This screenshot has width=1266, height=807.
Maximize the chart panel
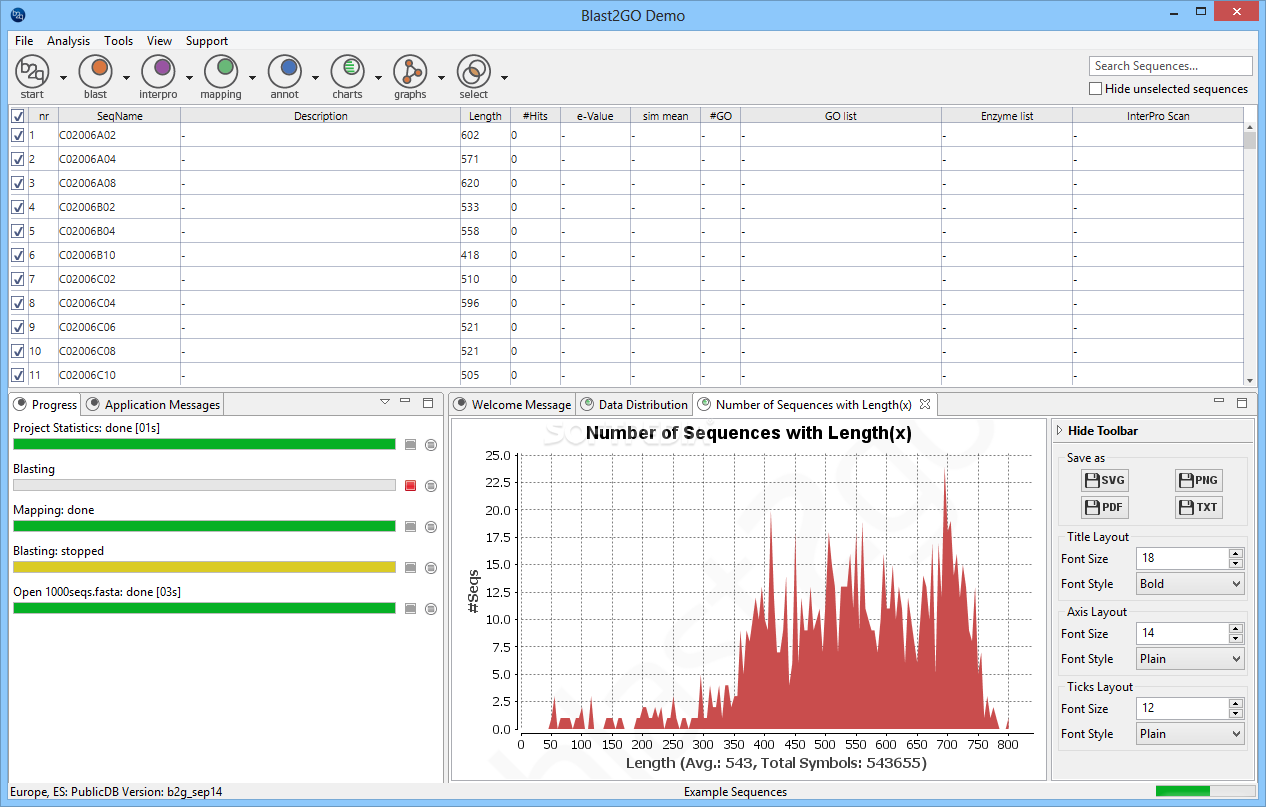point(1242,402)
